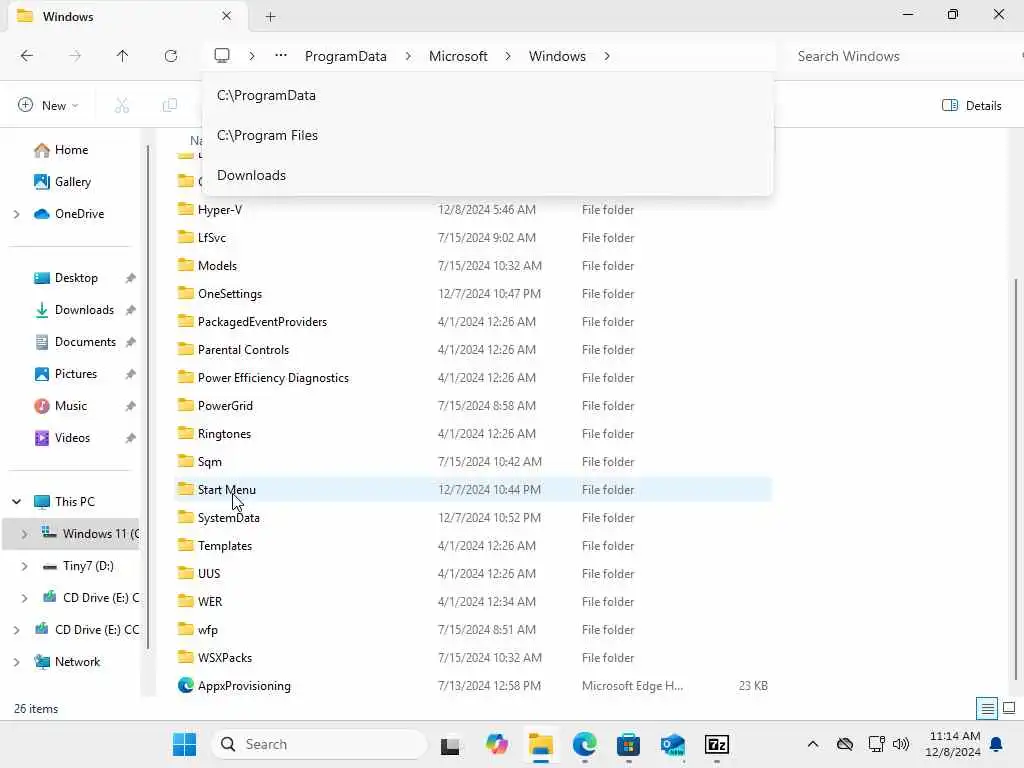The height and width of the screenshot is (768, 1024).
Task: Select the Sqm folder icon
Action: (x=185, y=461)
